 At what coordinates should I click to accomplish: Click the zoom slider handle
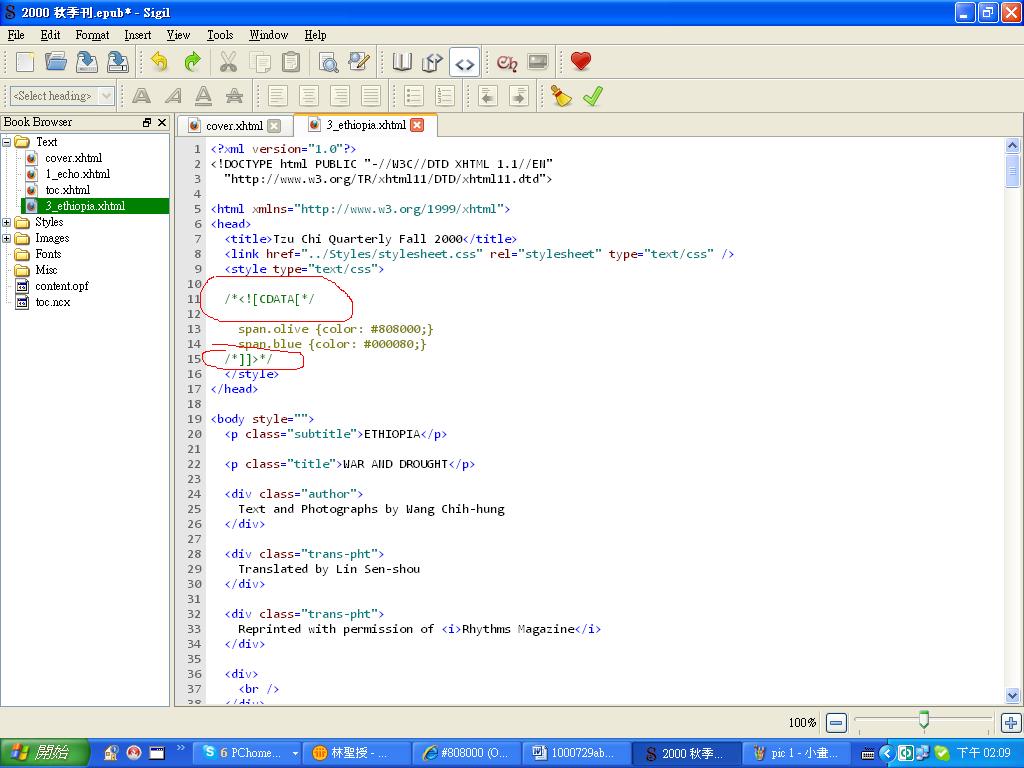(923, 720)
